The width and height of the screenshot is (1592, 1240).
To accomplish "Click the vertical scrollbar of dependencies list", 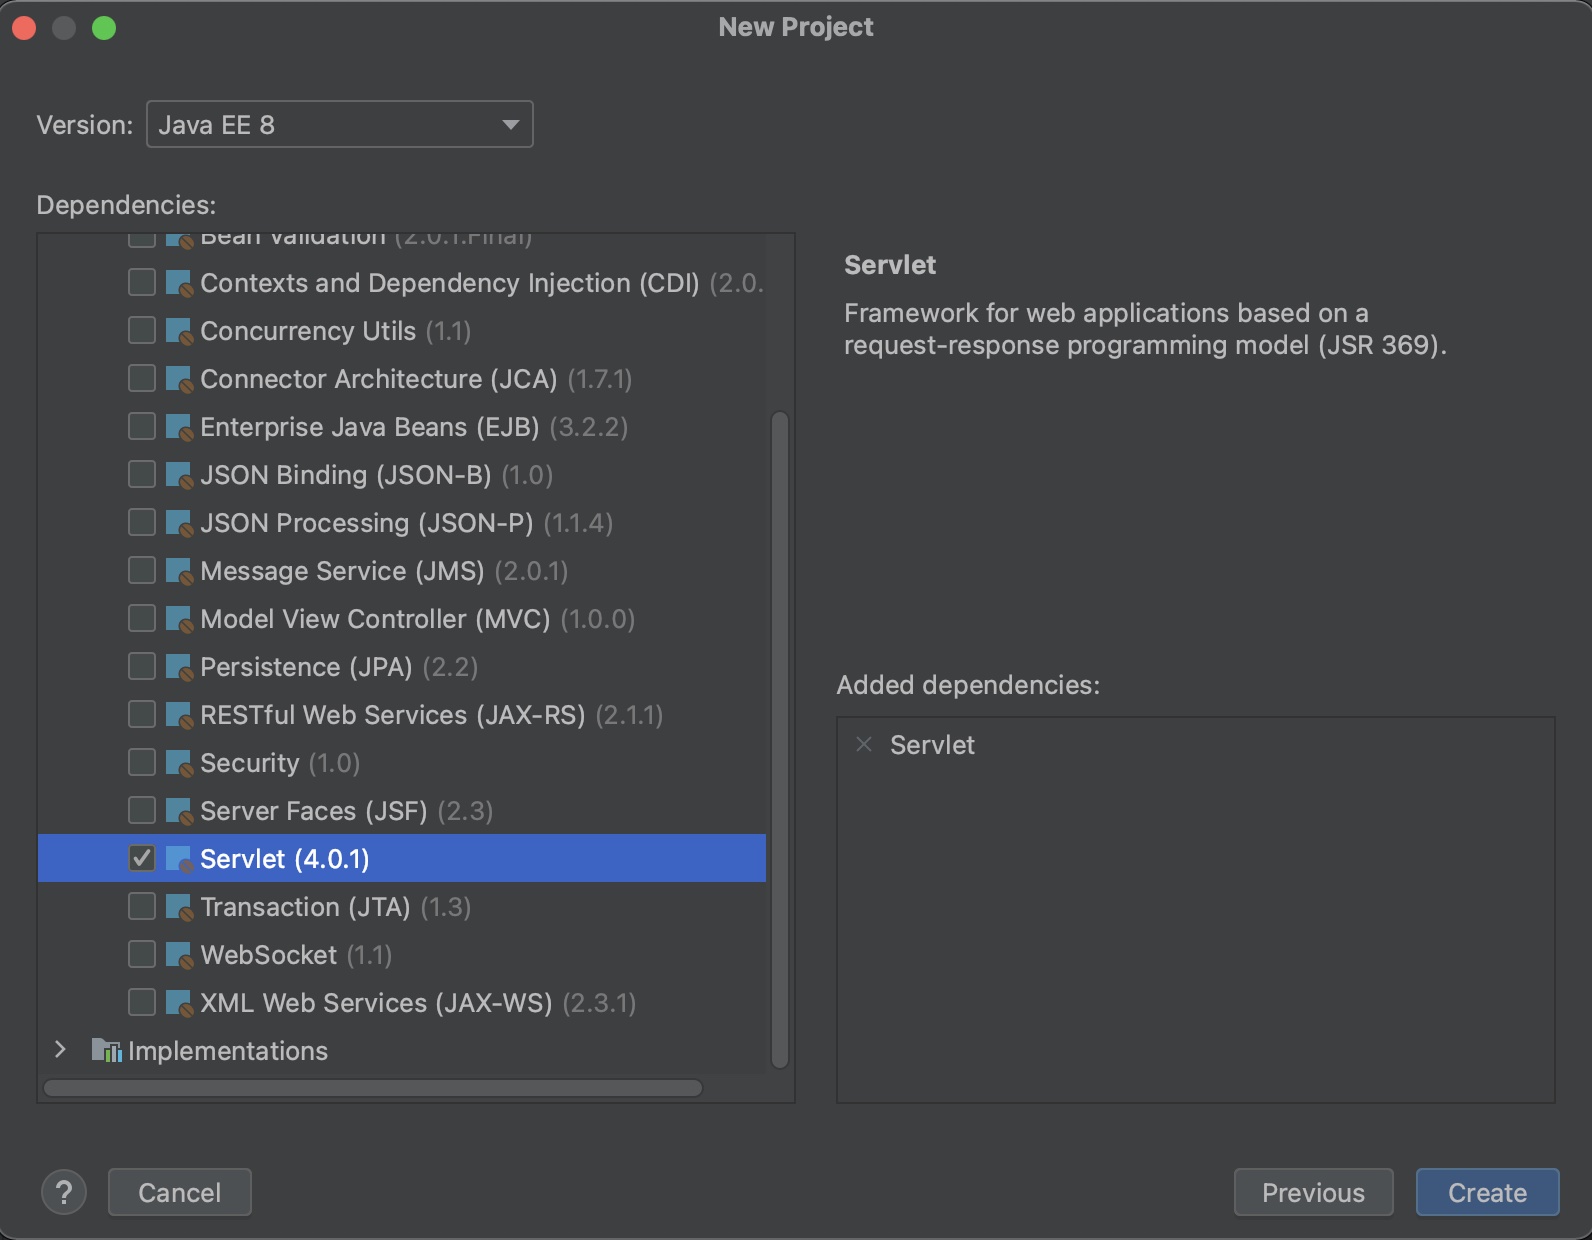I will [x=781, y=740].
